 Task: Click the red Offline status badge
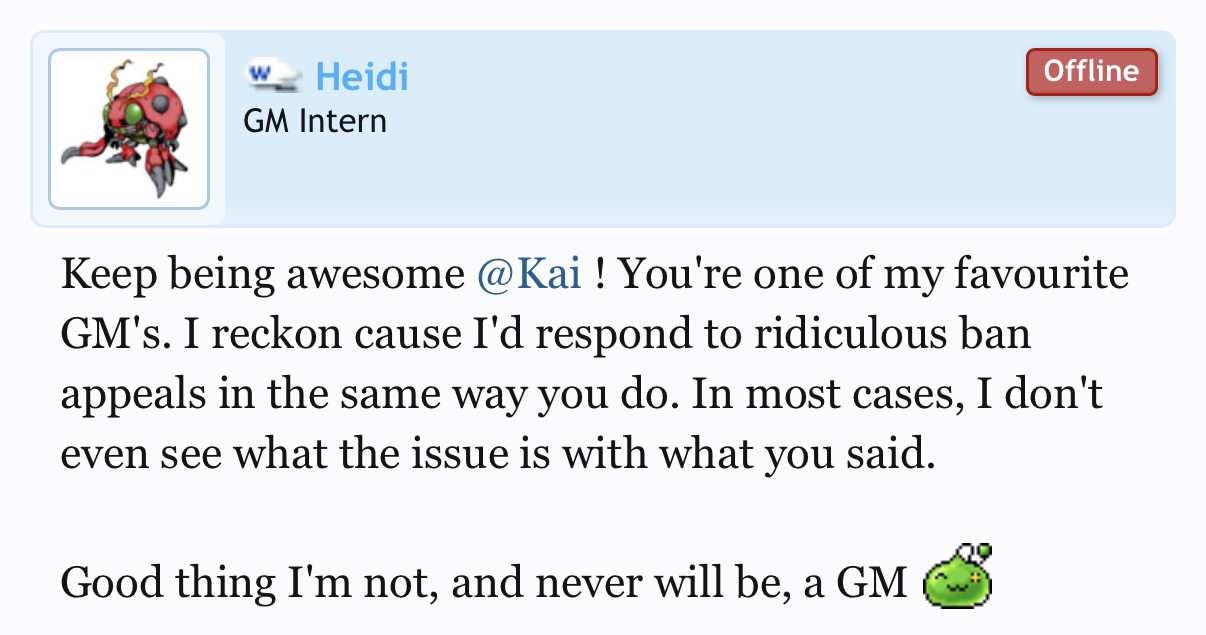[1091, 72]
